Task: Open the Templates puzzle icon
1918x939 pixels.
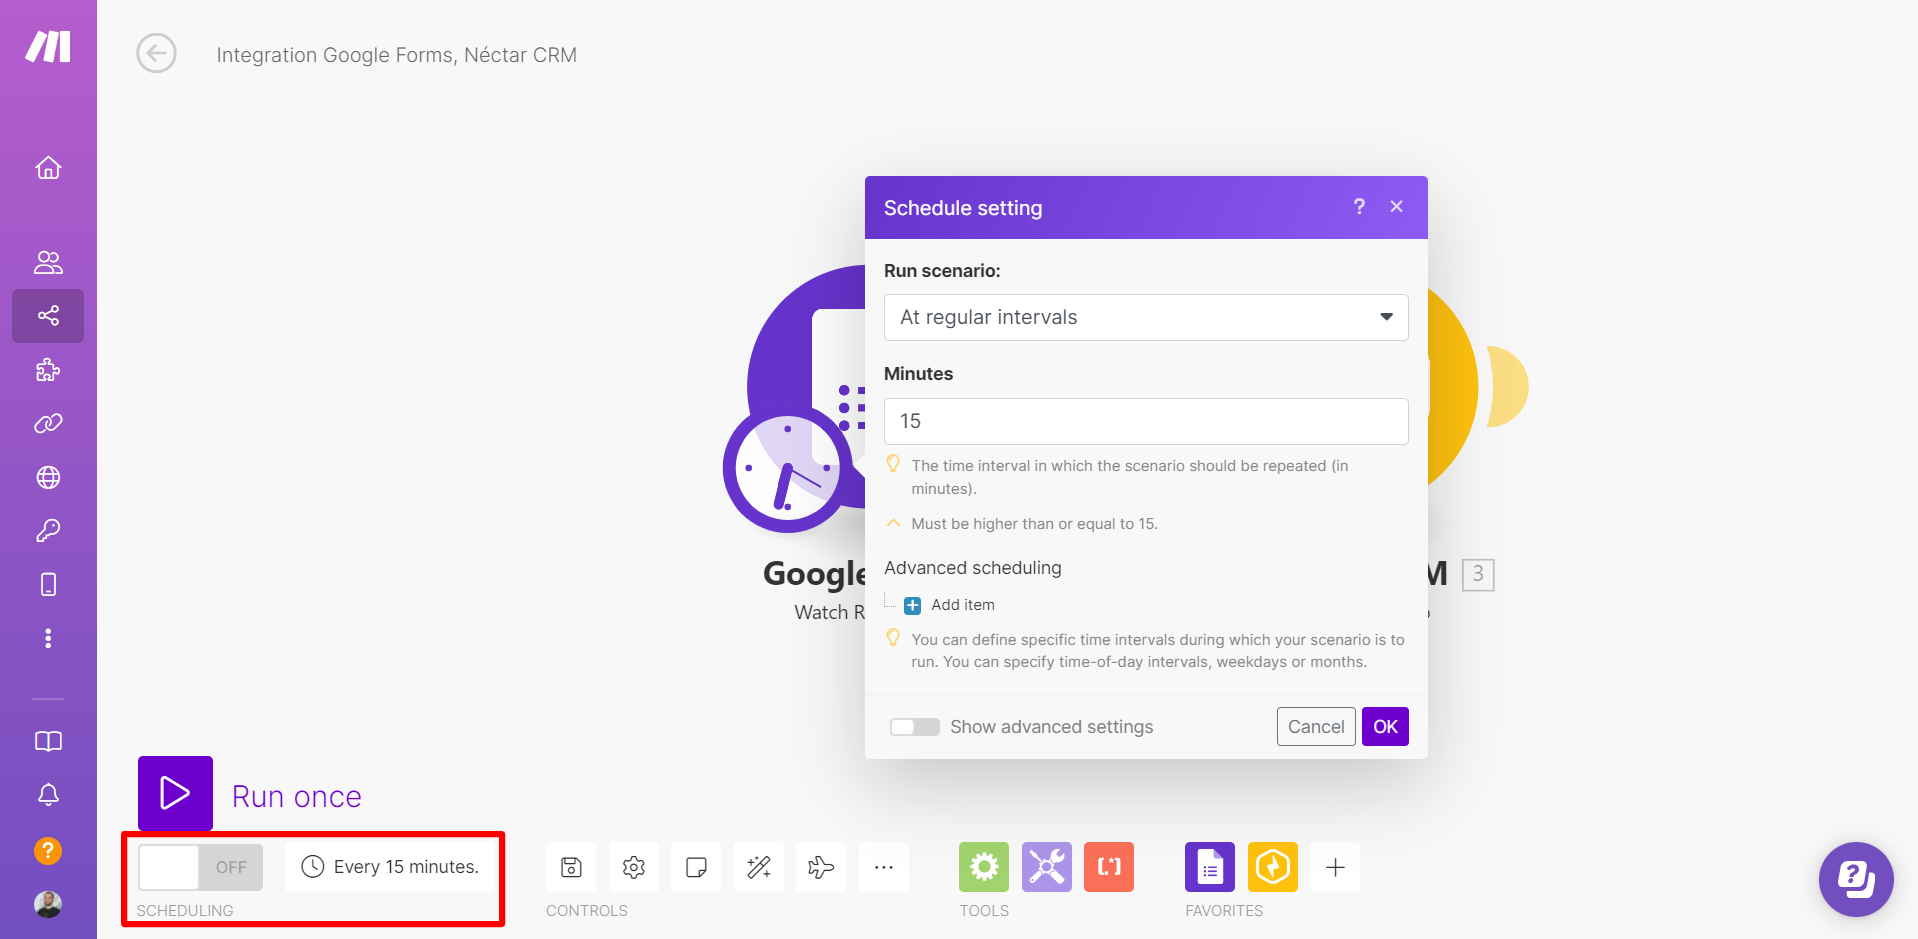Action: pos(48,370)
